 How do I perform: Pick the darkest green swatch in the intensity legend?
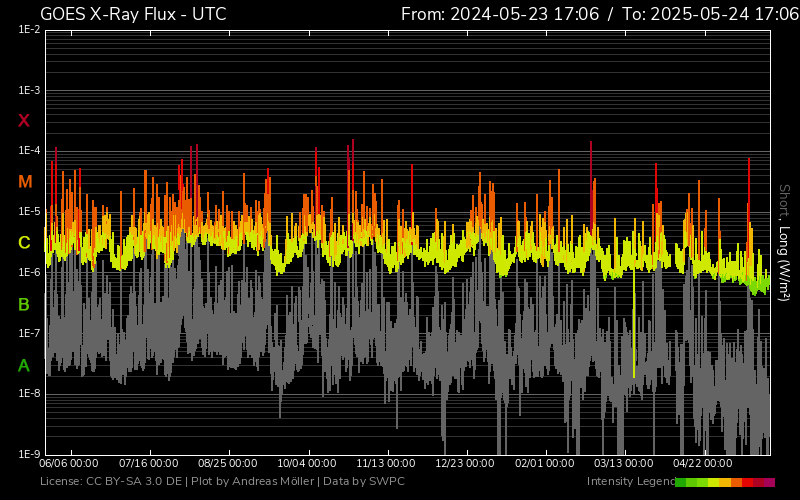681,482
